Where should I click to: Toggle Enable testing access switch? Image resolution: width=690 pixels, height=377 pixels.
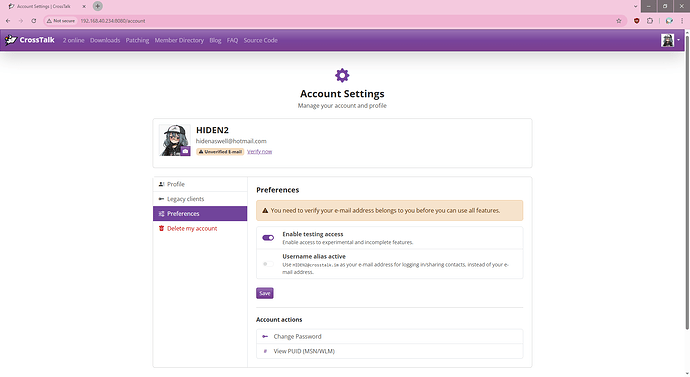(x=268, y=238)
